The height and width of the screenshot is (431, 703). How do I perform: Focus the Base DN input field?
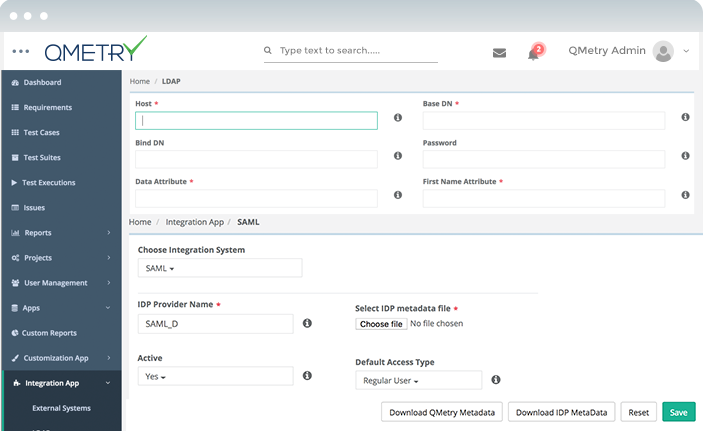click(544, 121)
